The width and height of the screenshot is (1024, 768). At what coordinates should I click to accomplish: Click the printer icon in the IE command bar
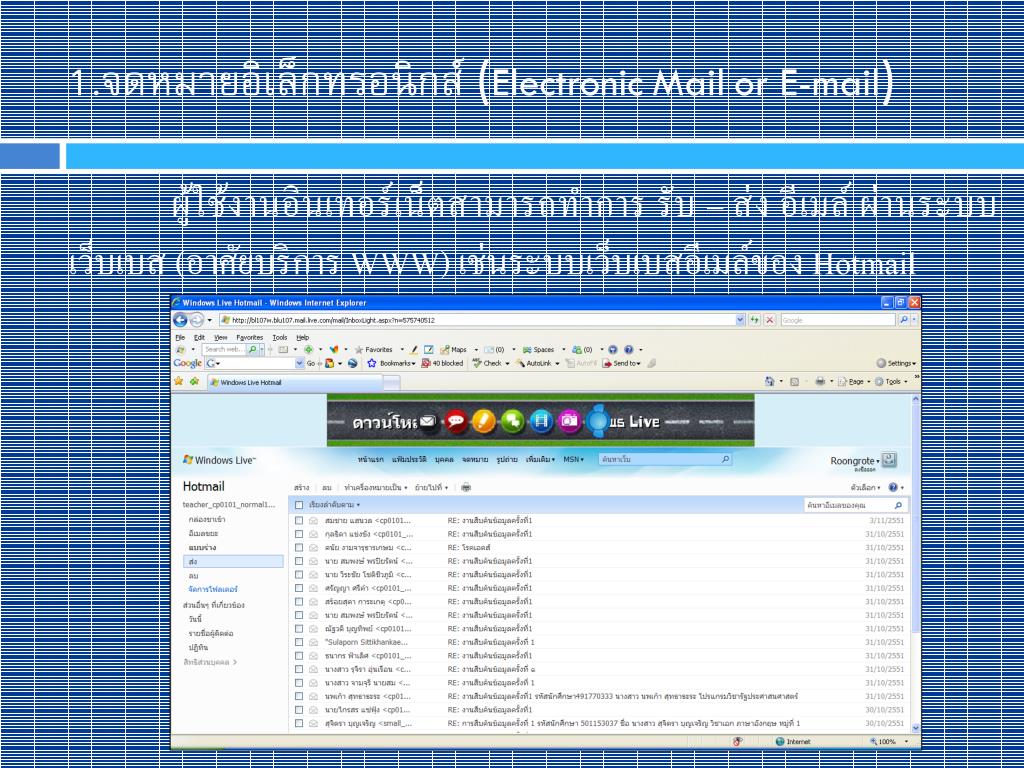[x=819, y=382]
